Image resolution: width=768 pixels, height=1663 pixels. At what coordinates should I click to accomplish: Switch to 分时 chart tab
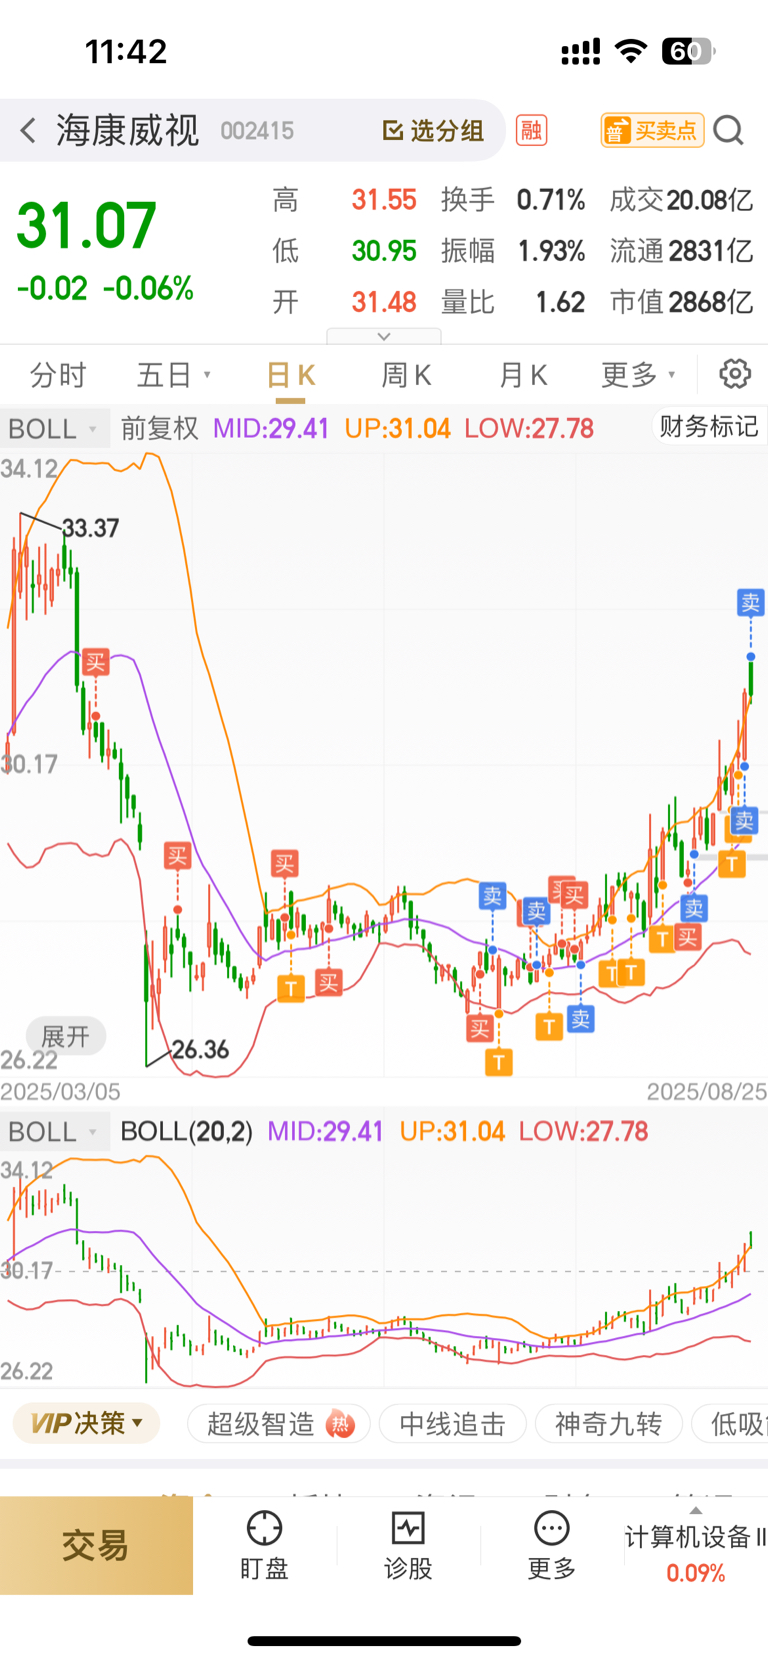(x=58, y=375)
